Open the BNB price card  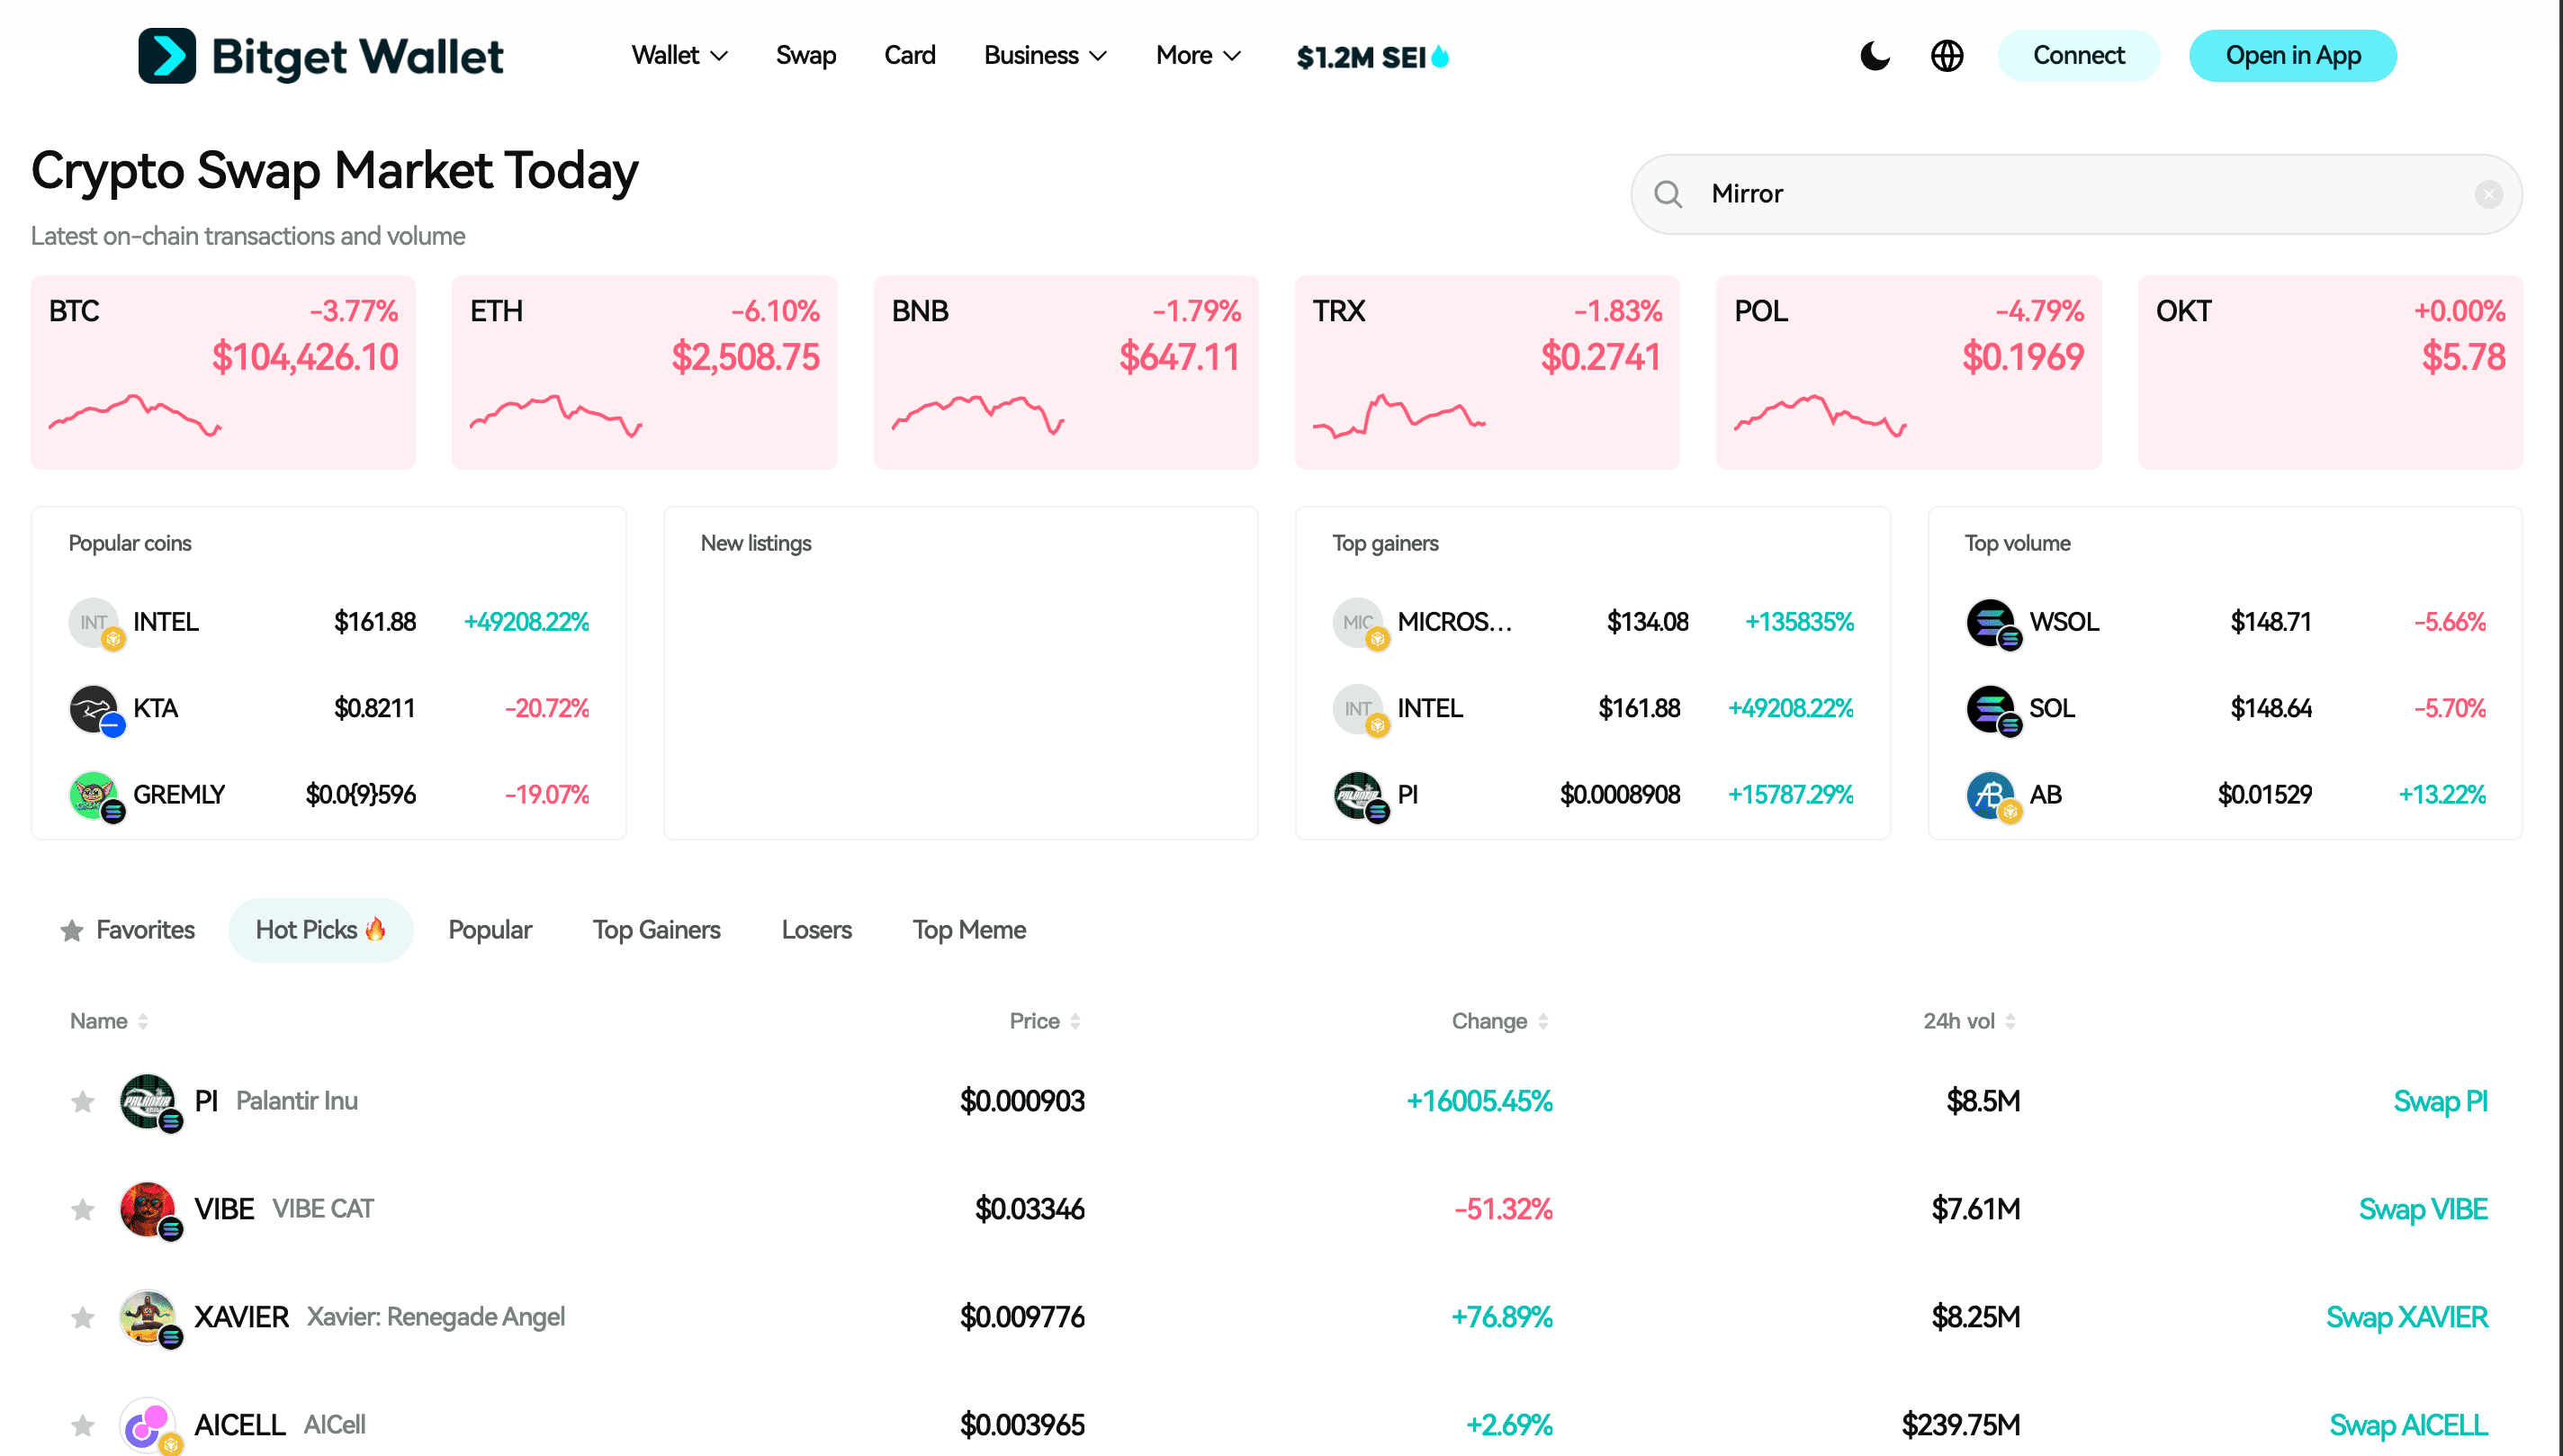[x=1066, y=372]
